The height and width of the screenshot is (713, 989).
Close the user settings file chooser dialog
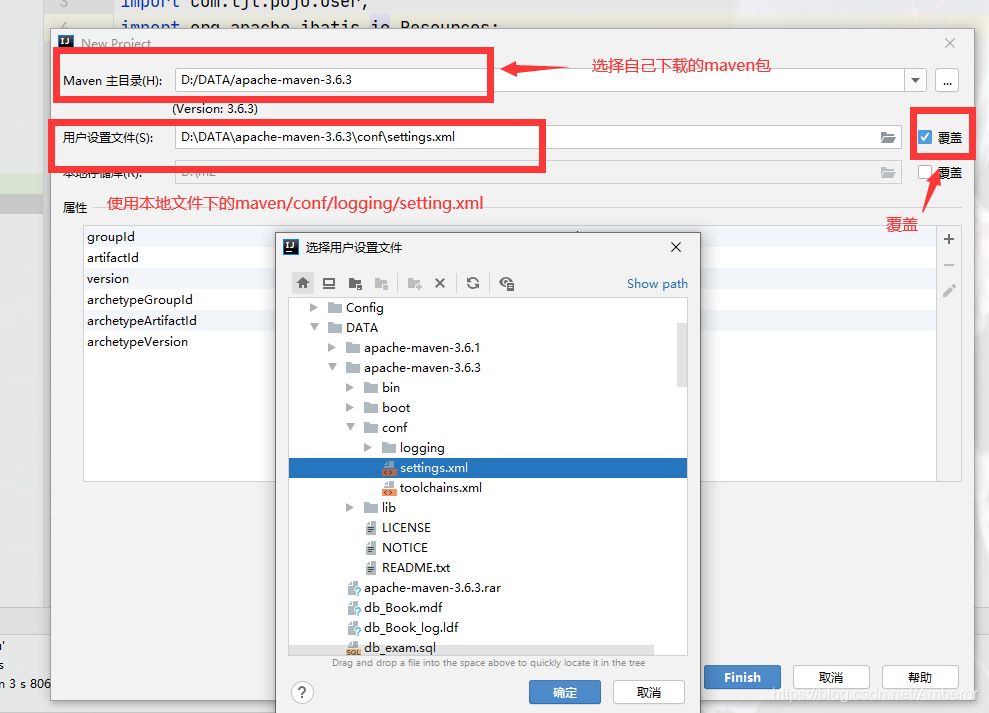(676, 247)
